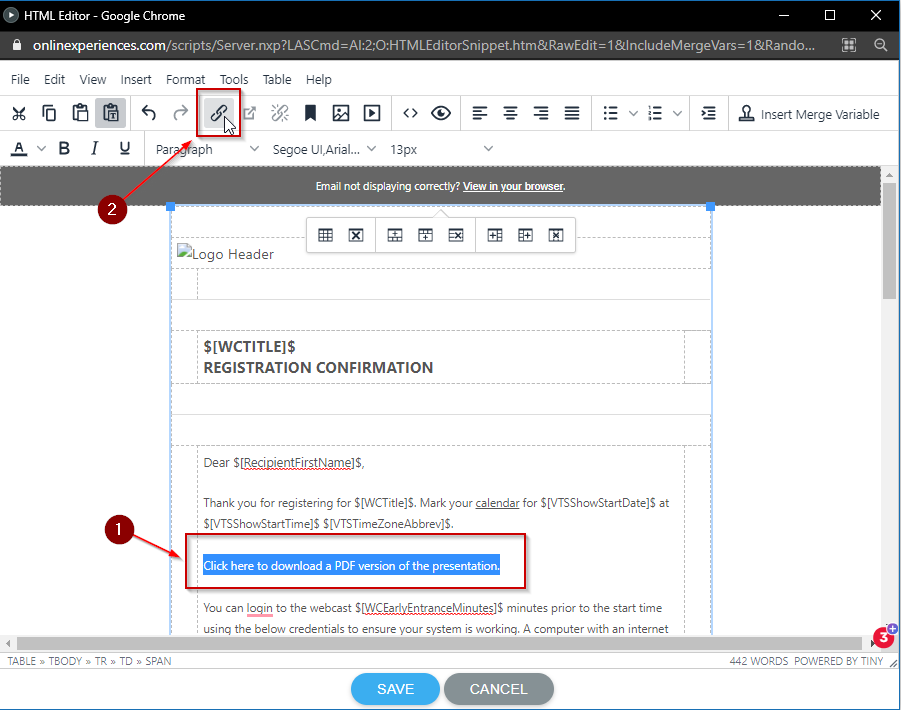The width and height of the screenshot is (901, 710).
Task: Click the CANCEL button
Action: (x=499, y=689)
